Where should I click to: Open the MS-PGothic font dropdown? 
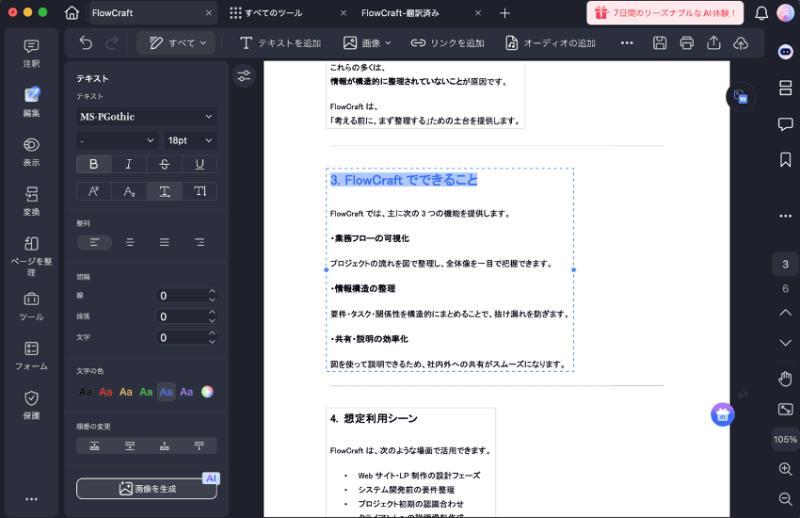click(x=146, y=116)
